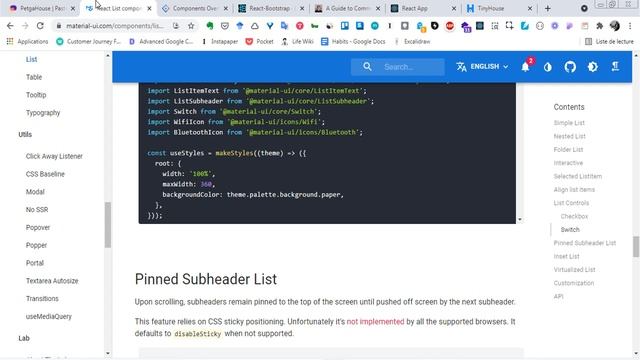Screen dimensions: 640x360
Task: Switch to the React App tab
Action: pyautogui.click(x=424, y=8)
